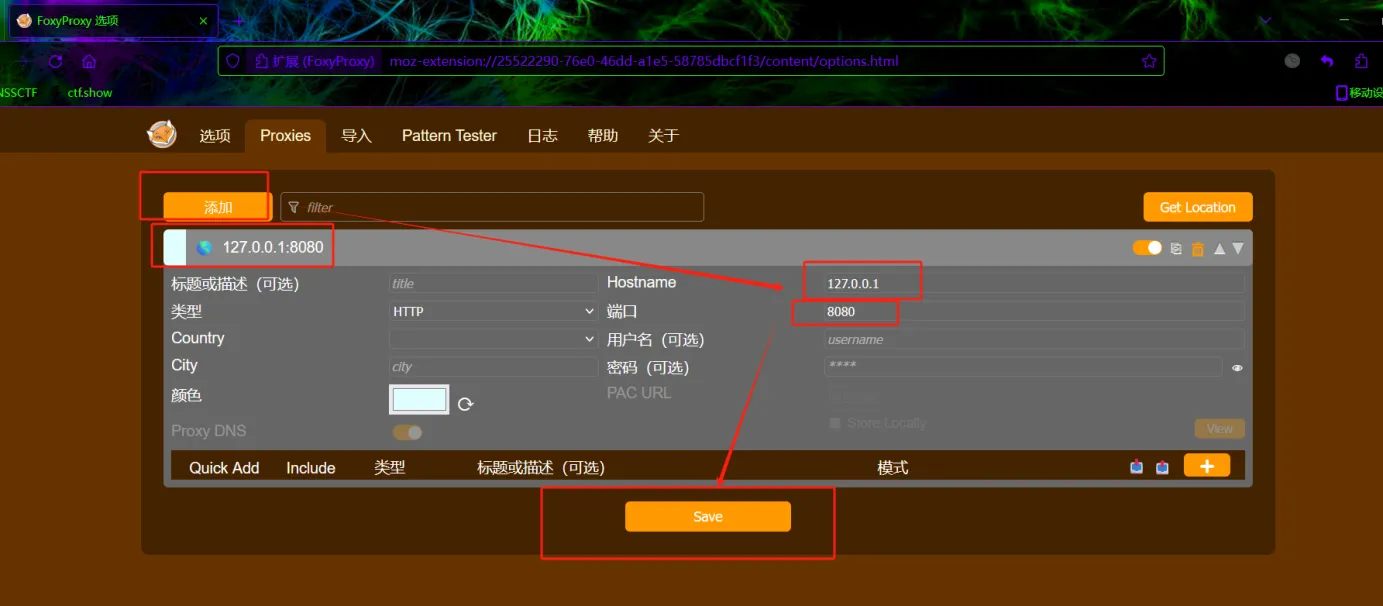Switch to the Proxies tab
The image size is (1383, 606).
[x=285, y=136]
